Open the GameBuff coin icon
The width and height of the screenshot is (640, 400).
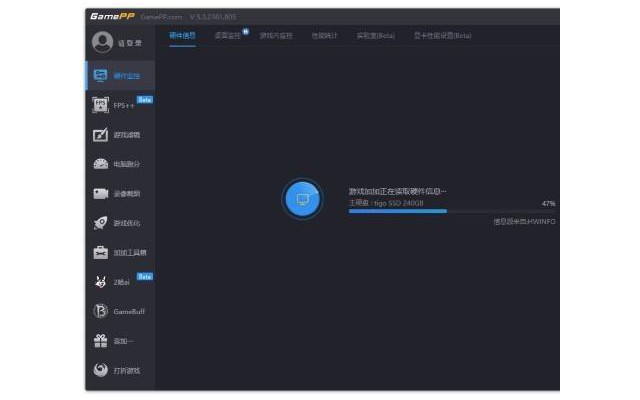point(100,311)
